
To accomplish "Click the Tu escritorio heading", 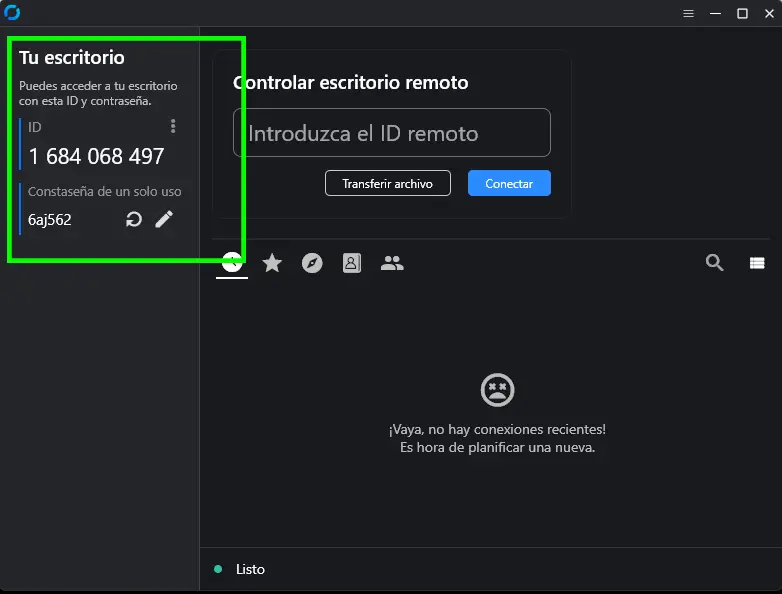I will coord(72,57).
